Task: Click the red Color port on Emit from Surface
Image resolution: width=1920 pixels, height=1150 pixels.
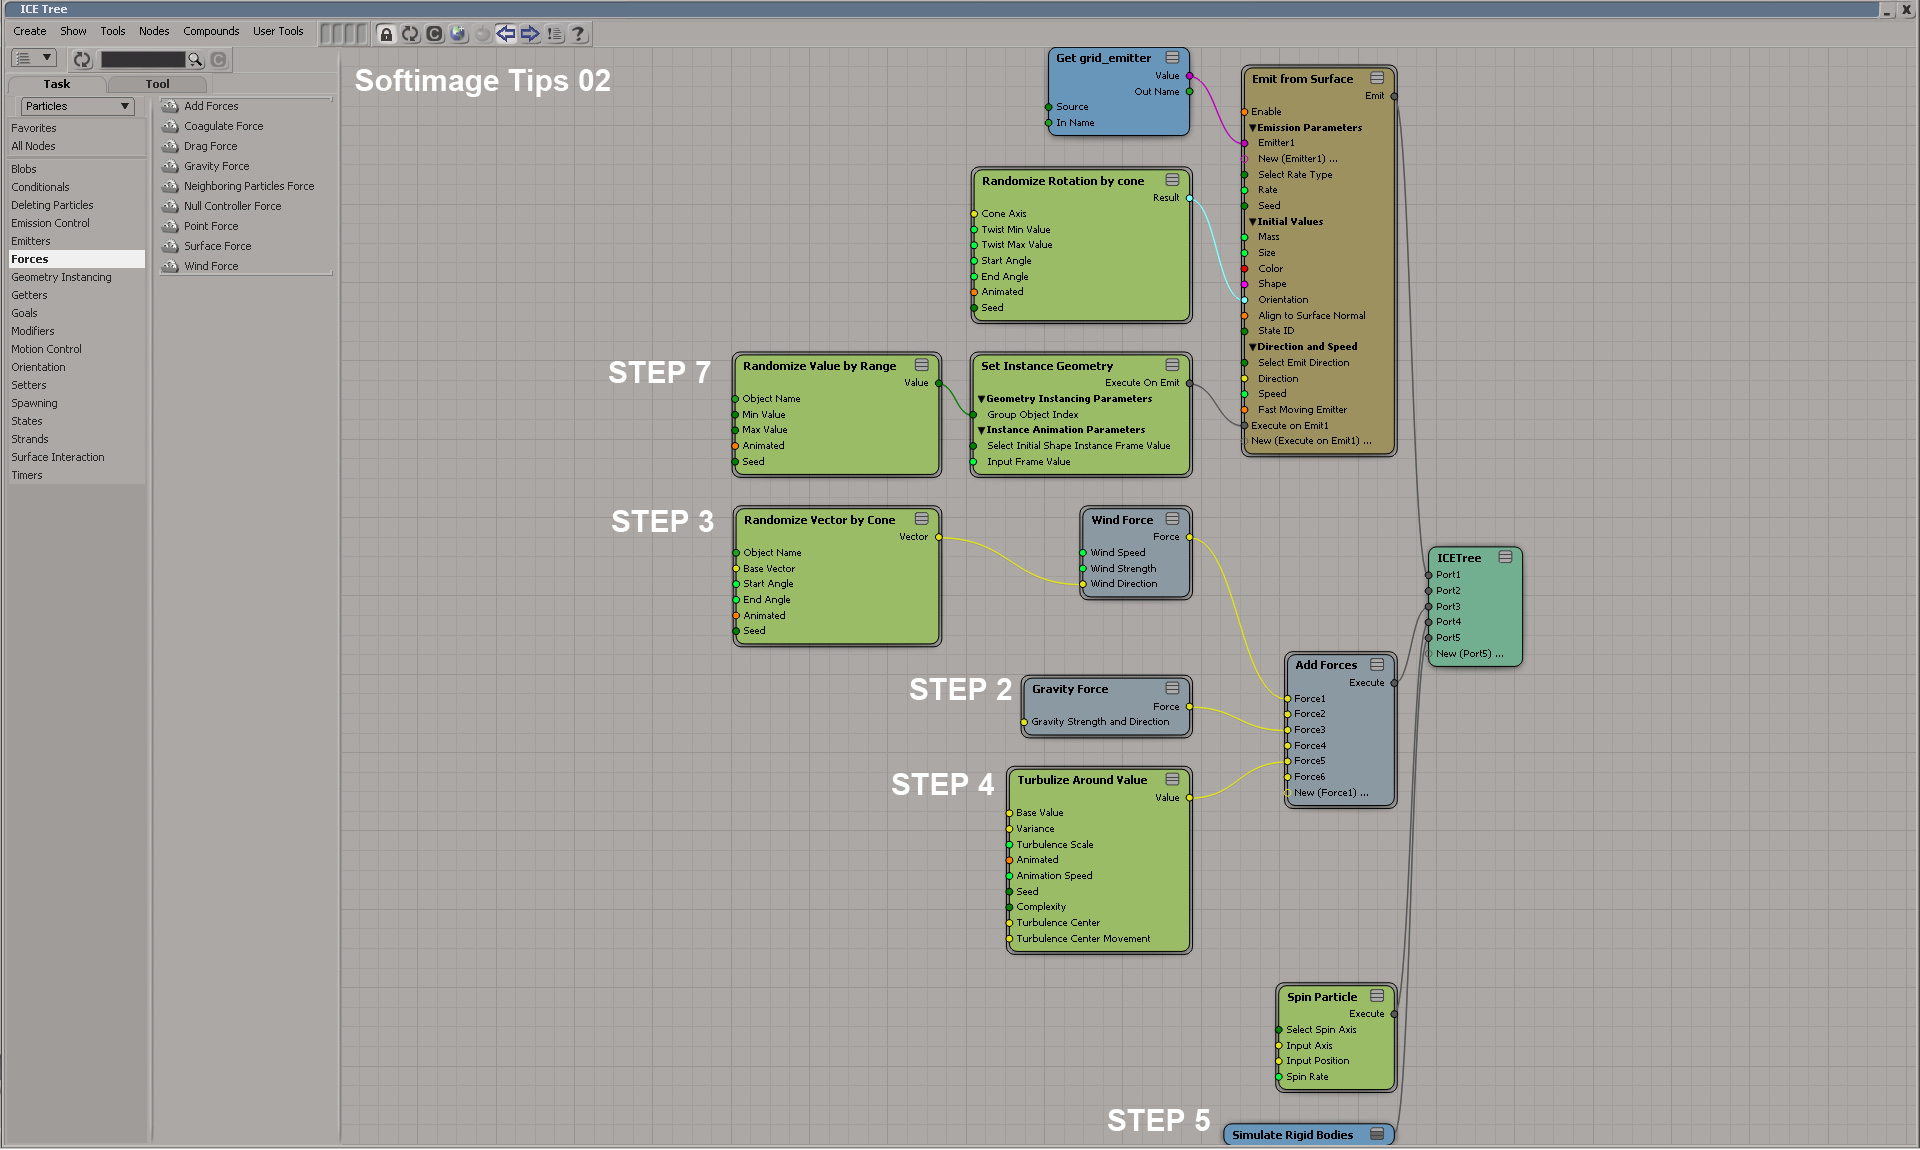Action: pyautogui.click(x=1244, y=269)
